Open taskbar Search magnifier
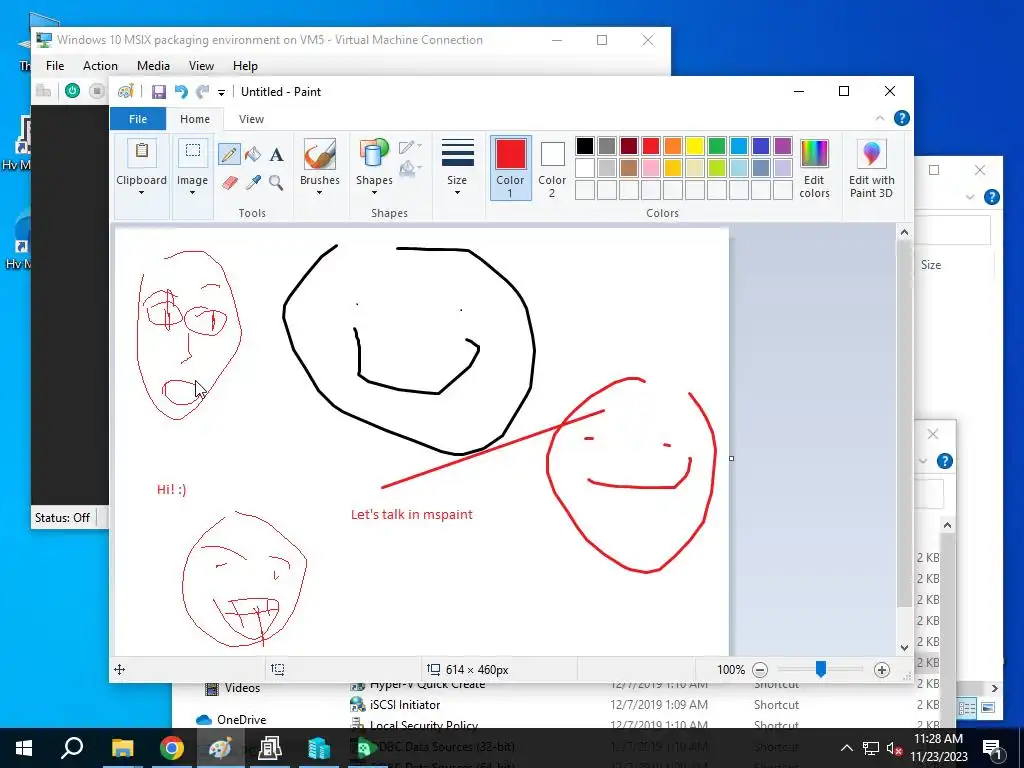 click(72, 747)
